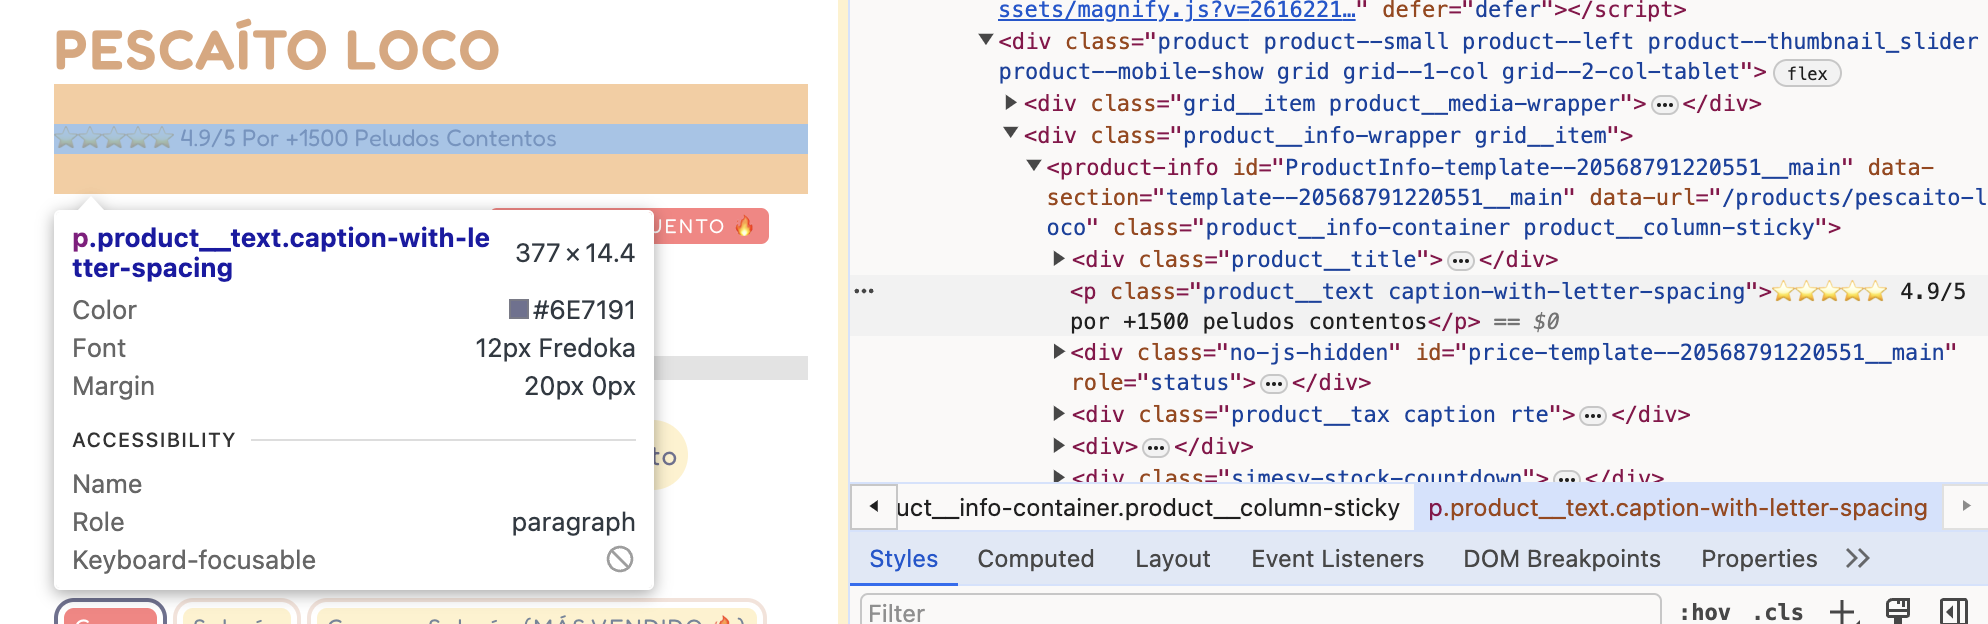Select the product__info-container.product__column-sticky breadcrumb

(1147, 508)
